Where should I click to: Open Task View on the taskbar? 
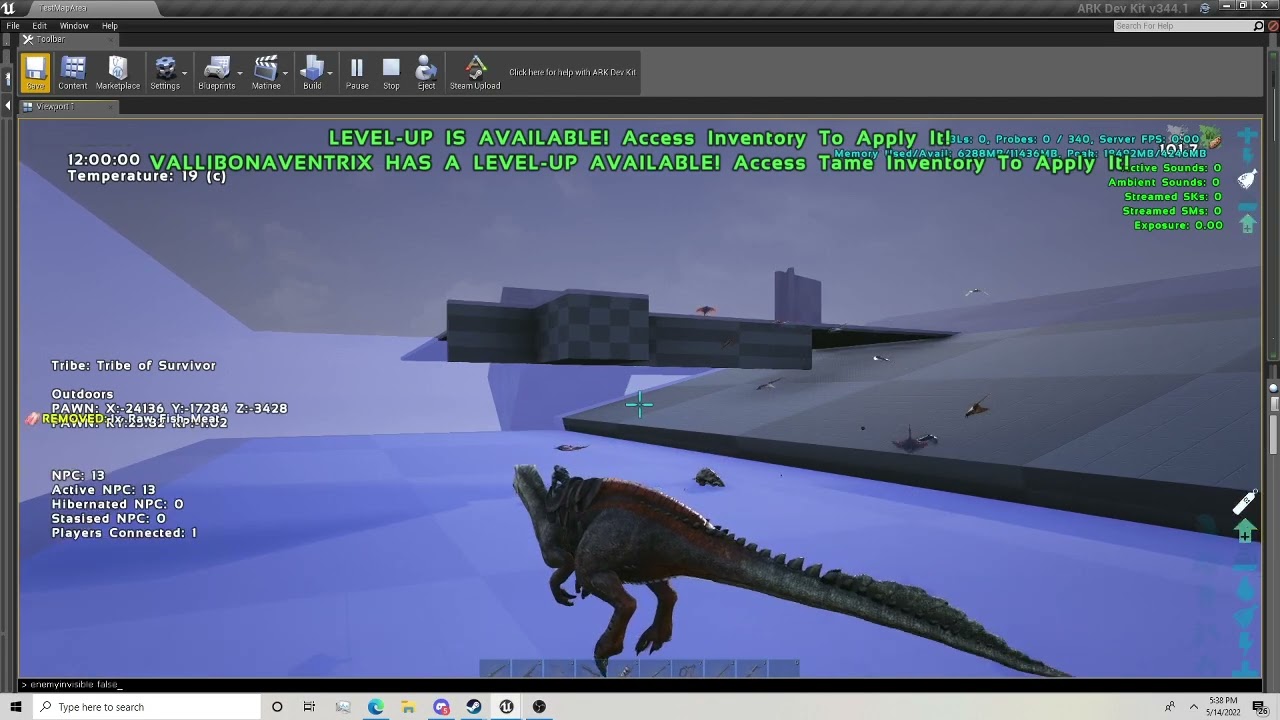click(x=309, y=707)
